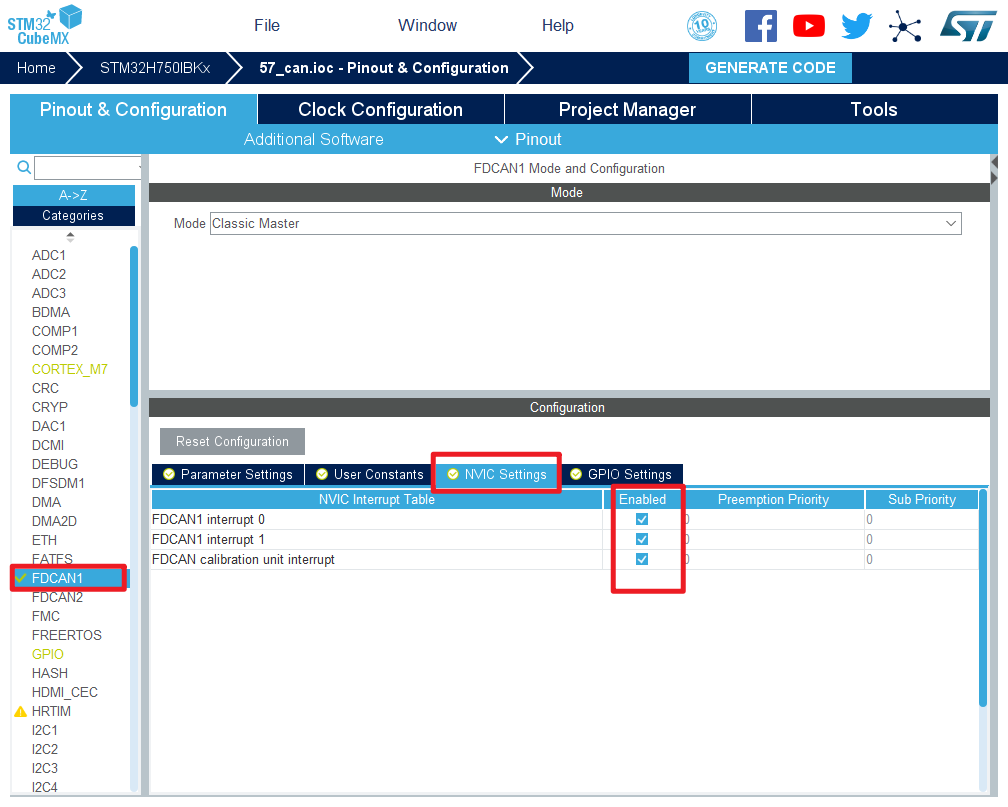Click the ST logo icon

tap(967, 26)
